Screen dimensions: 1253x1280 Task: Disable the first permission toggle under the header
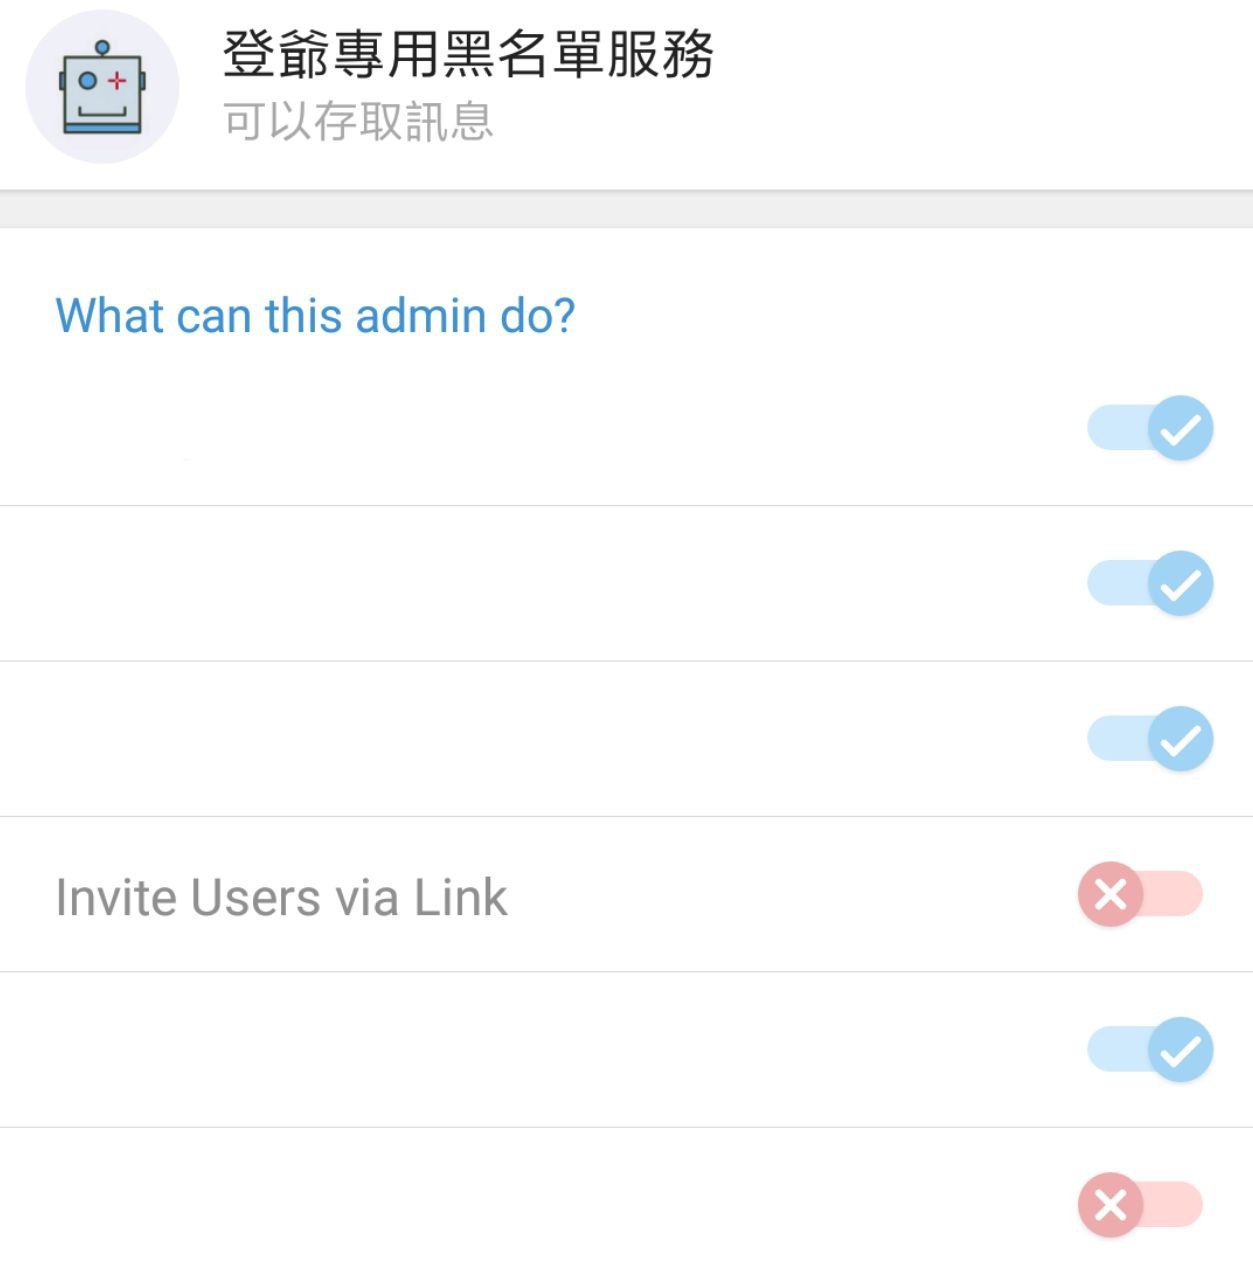tap(1150, 428)
